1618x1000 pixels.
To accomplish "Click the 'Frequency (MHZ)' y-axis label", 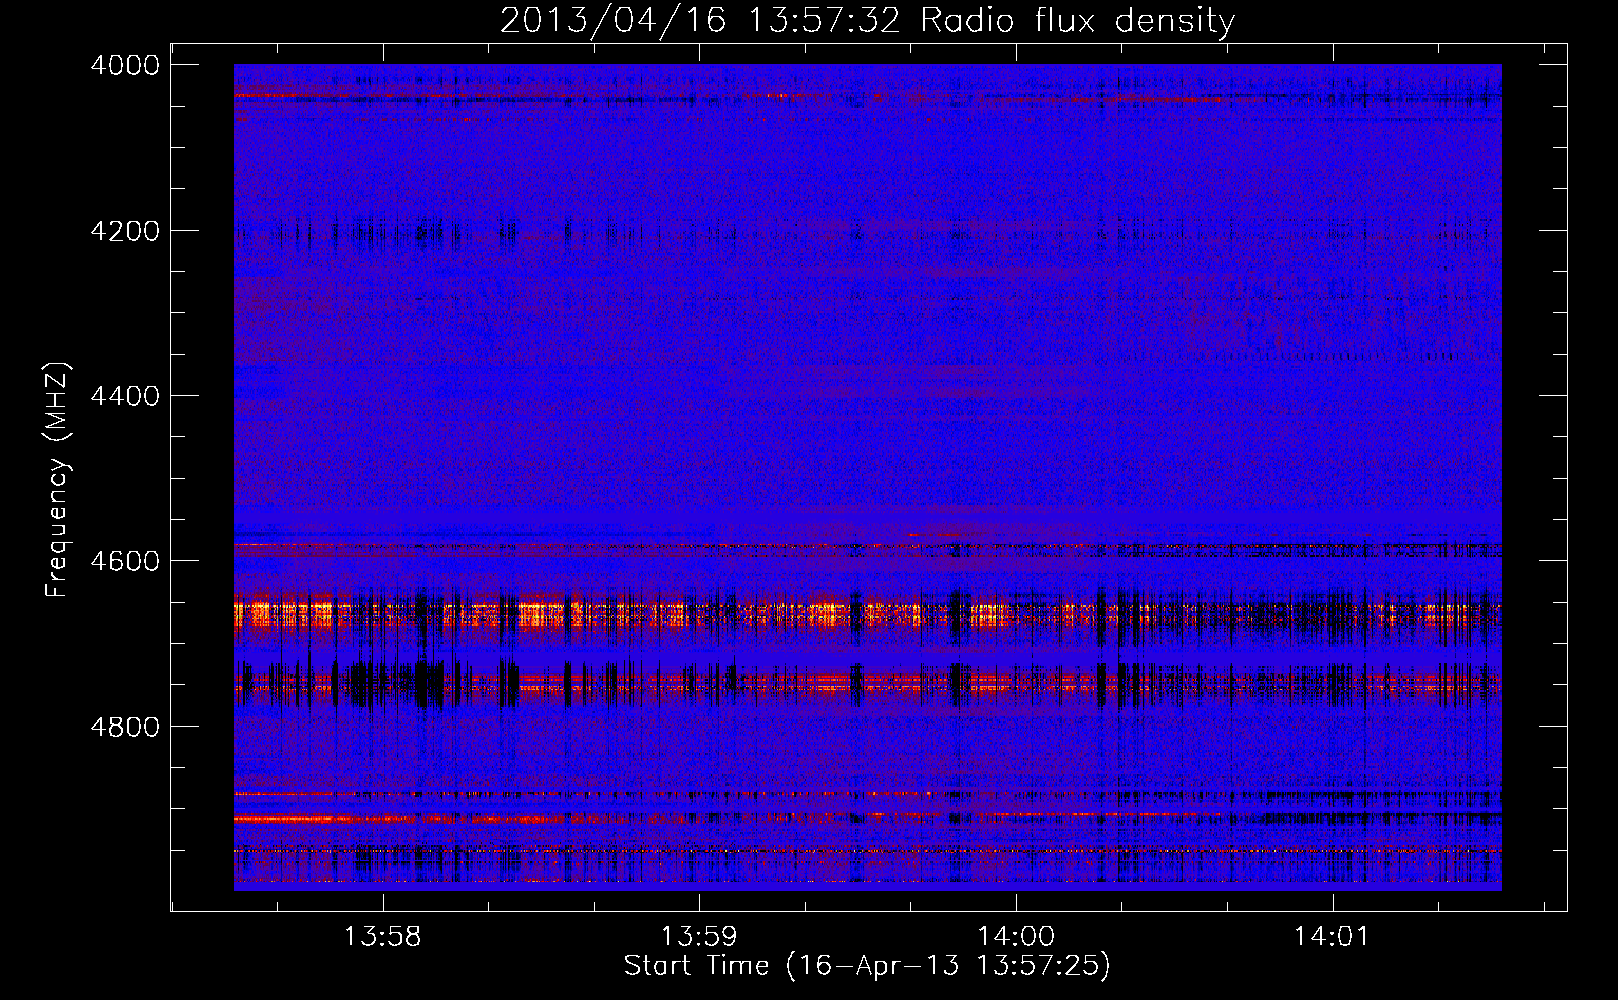I will point(57,479).
